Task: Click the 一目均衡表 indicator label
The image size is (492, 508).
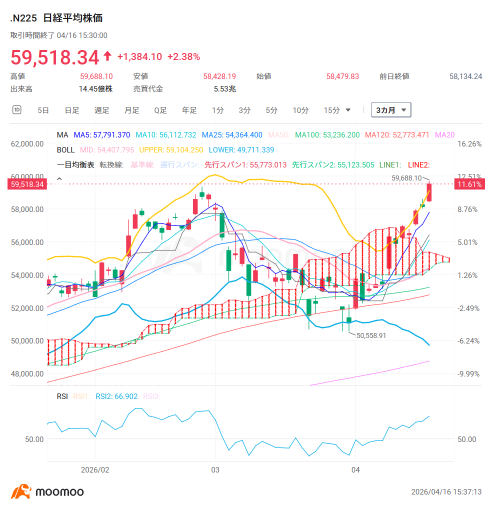Action: [x=75, y=165]
